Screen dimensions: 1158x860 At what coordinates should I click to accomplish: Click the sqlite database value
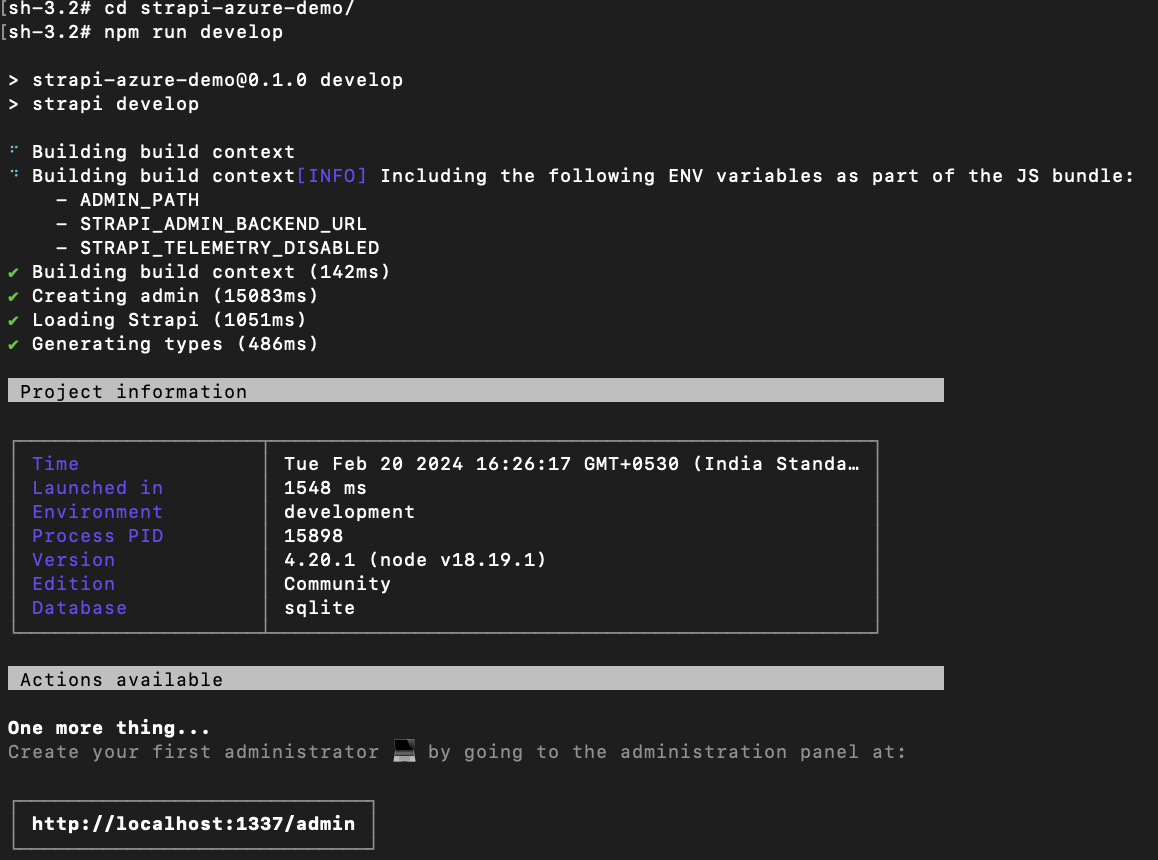[319, 607]
